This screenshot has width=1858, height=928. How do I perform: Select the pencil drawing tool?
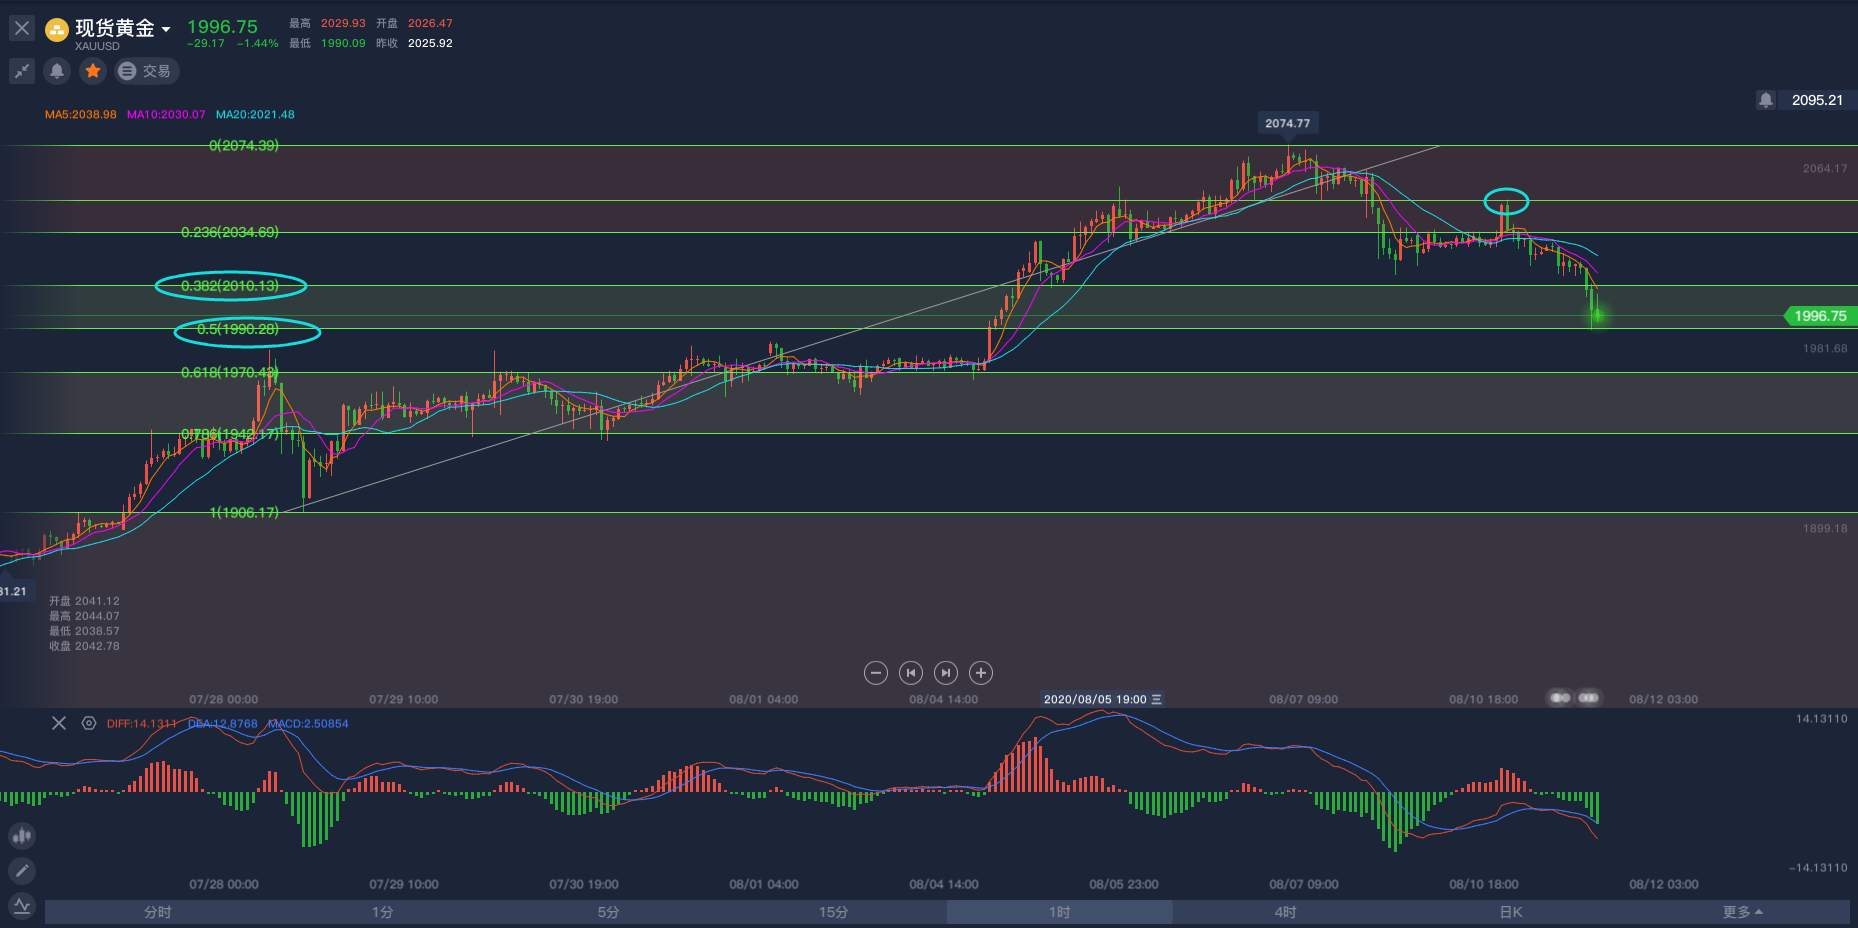[21, 871]
